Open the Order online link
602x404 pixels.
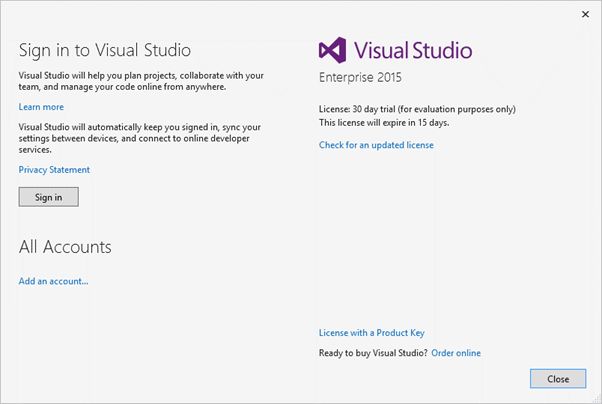click(x=456, y=353)
